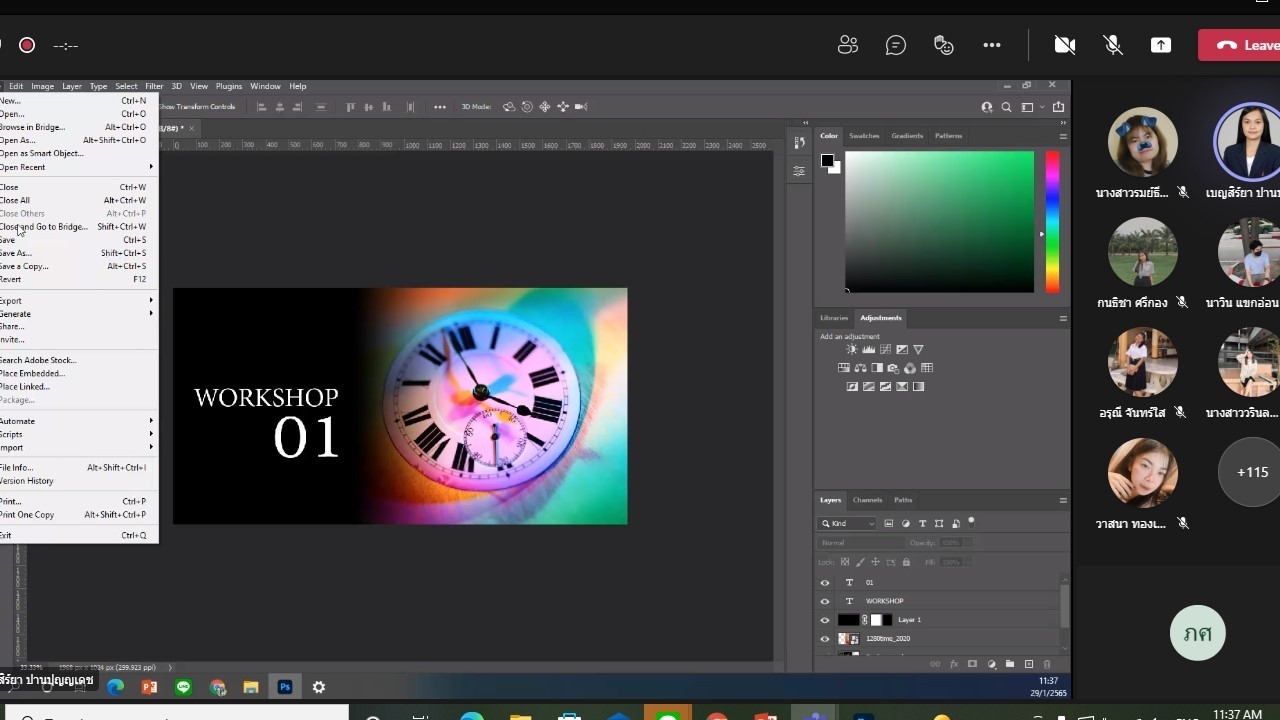This screenshot has width=1280, height=720.
Task: Add a Color Balance adjustment
Action: (x=860, y=368)
